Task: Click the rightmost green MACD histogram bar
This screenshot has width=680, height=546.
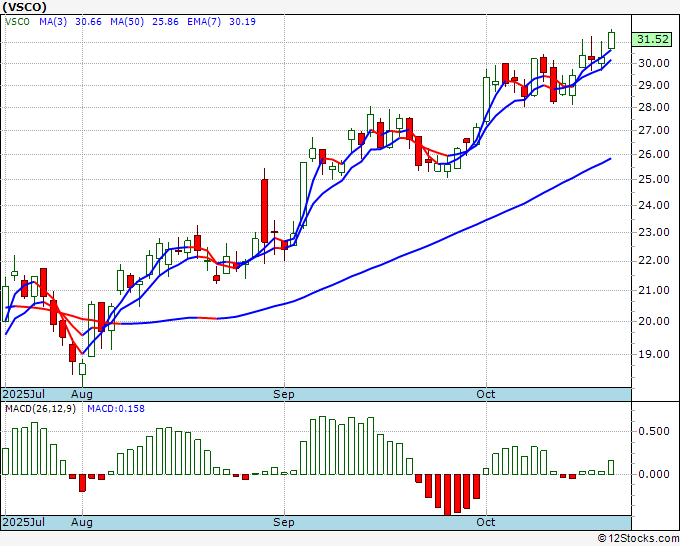Action: point(611,468)
